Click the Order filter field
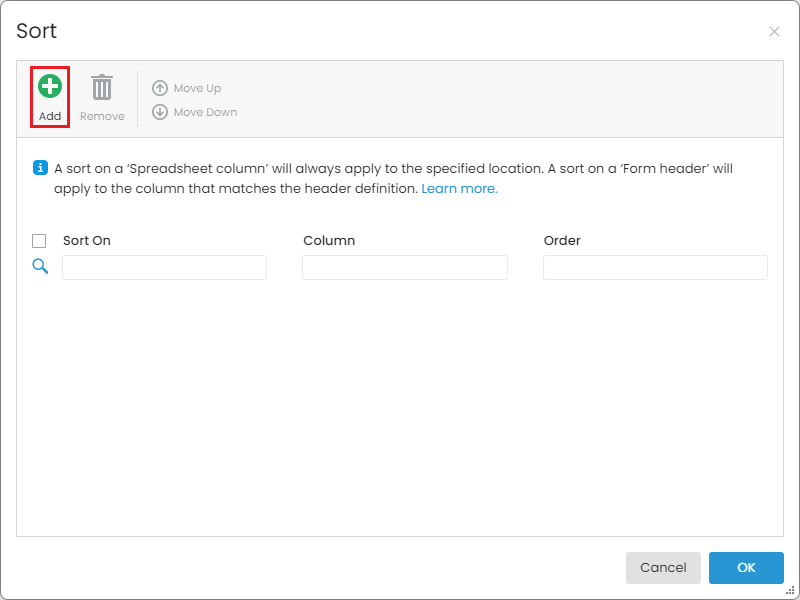The image size is (800, 600). (655, 267)
